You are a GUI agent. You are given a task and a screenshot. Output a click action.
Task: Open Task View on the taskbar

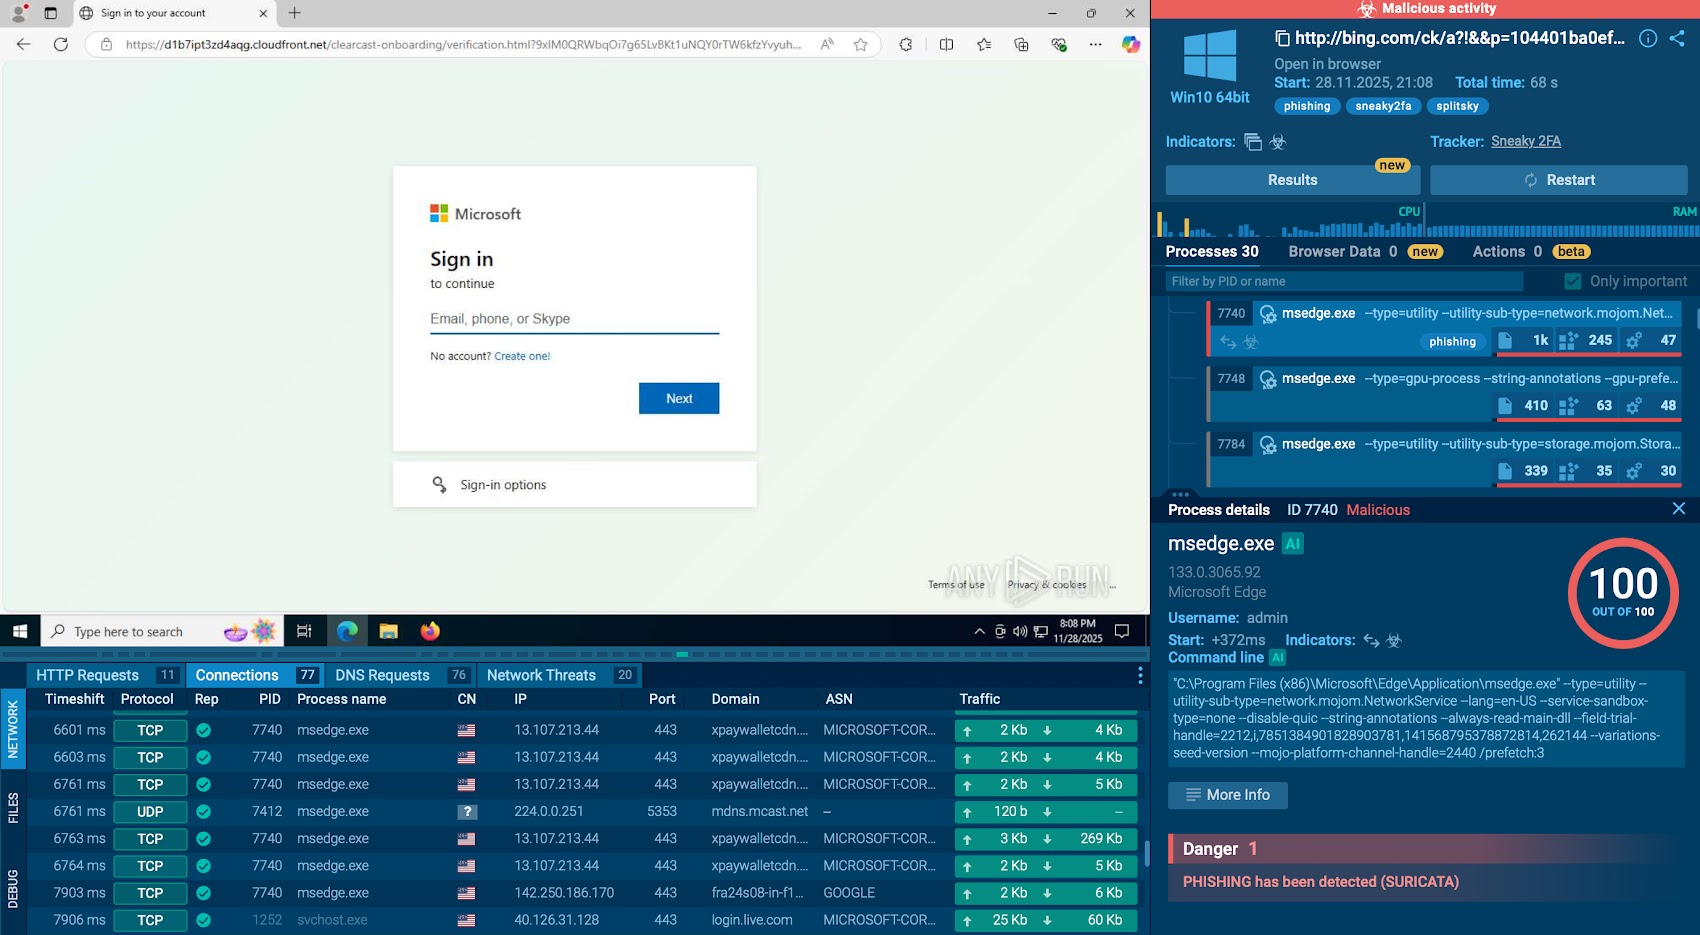(304, 631)
